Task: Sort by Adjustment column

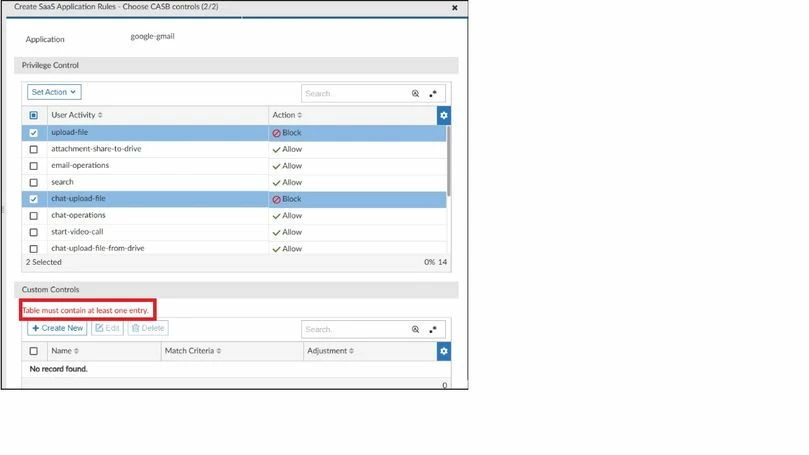Action: pyautogui.click(x=331, y=351)
